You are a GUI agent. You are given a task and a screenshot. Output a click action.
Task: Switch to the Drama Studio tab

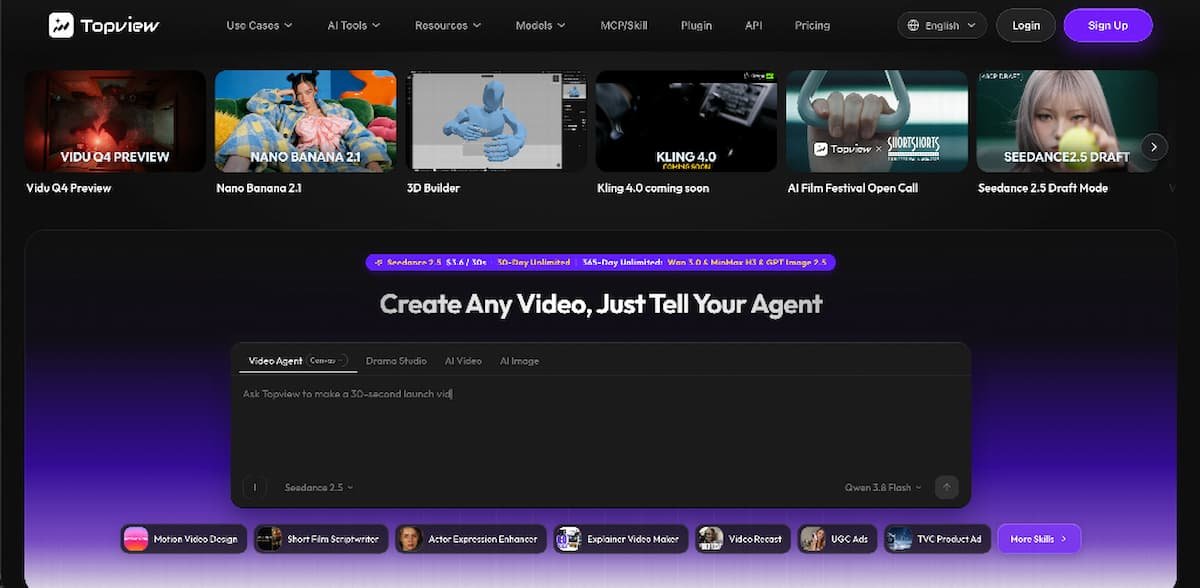click(396, 360)
